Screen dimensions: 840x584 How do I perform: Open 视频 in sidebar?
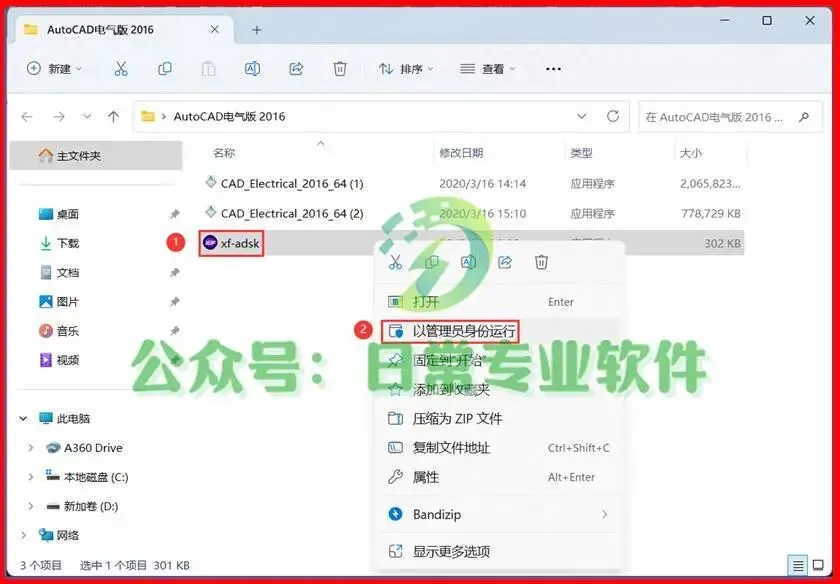coord(68,360)
